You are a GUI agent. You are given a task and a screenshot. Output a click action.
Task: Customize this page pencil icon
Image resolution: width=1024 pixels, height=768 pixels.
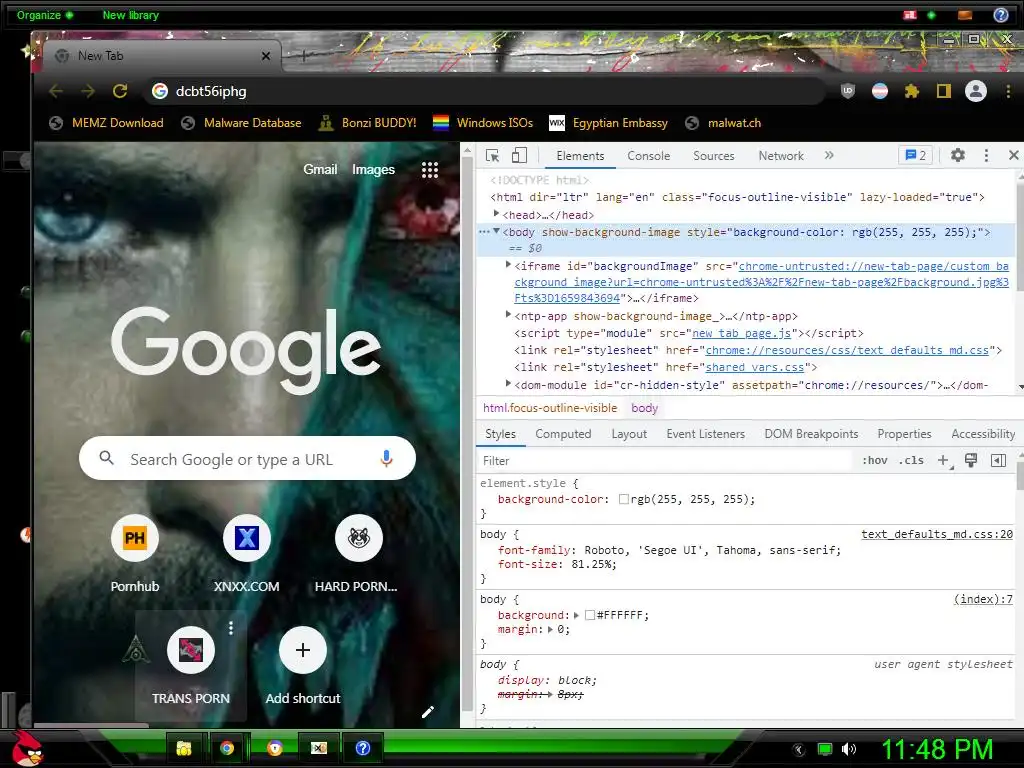pyautogui.click(x=428, y=712)
